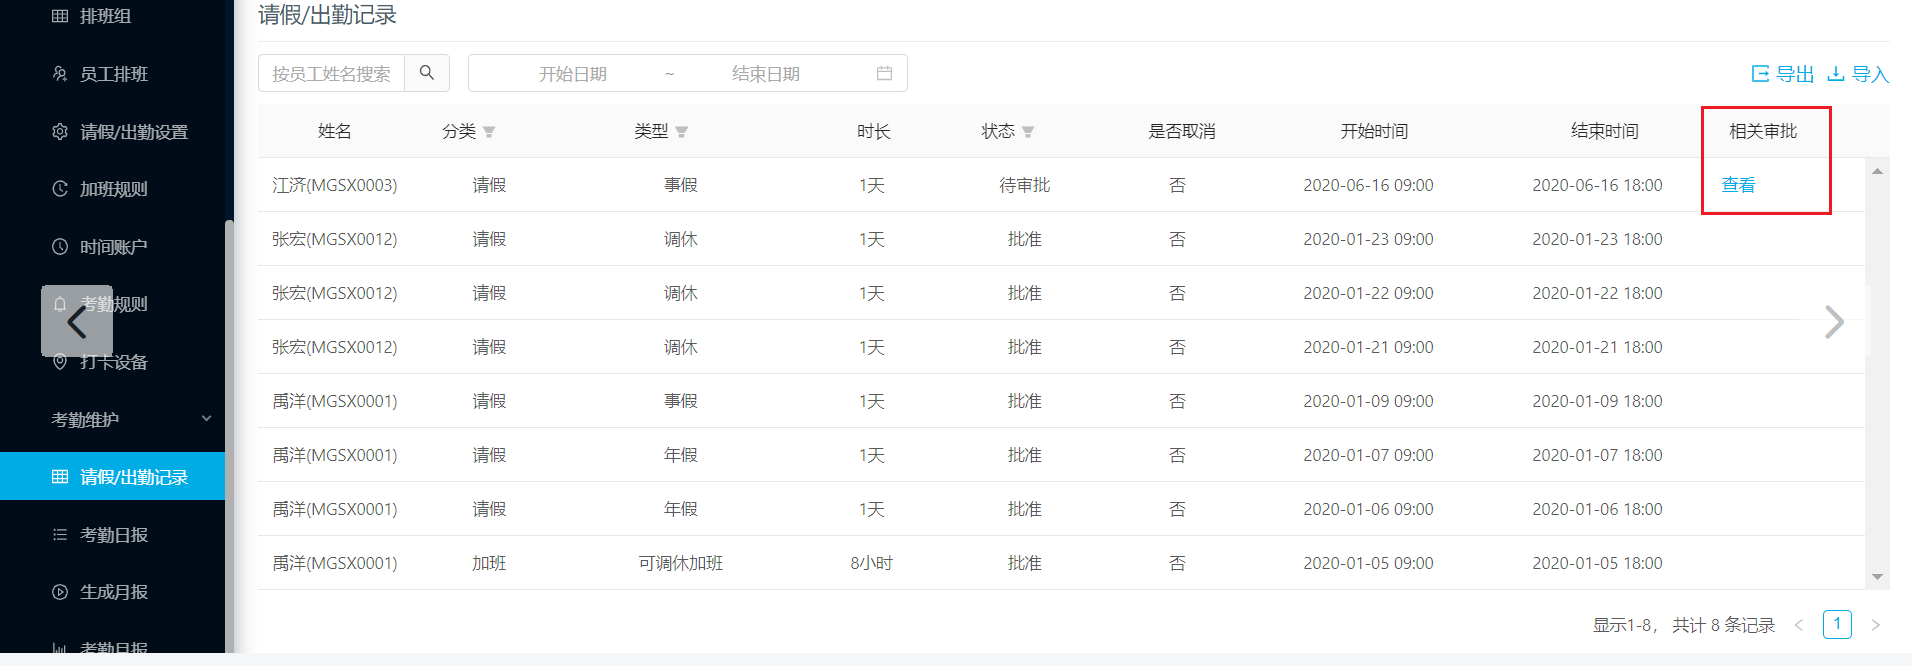Click 2020-01-22 09:00 start time cell
This screenshot has height=666, width=1912.
pyautogui.click(x=1368, y=293)
